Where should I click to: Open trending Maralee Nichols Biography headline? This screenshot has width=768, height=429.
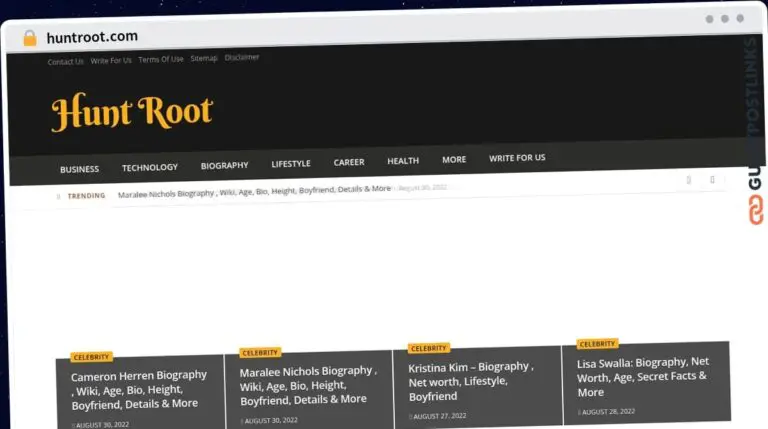(x=254, y=190)
